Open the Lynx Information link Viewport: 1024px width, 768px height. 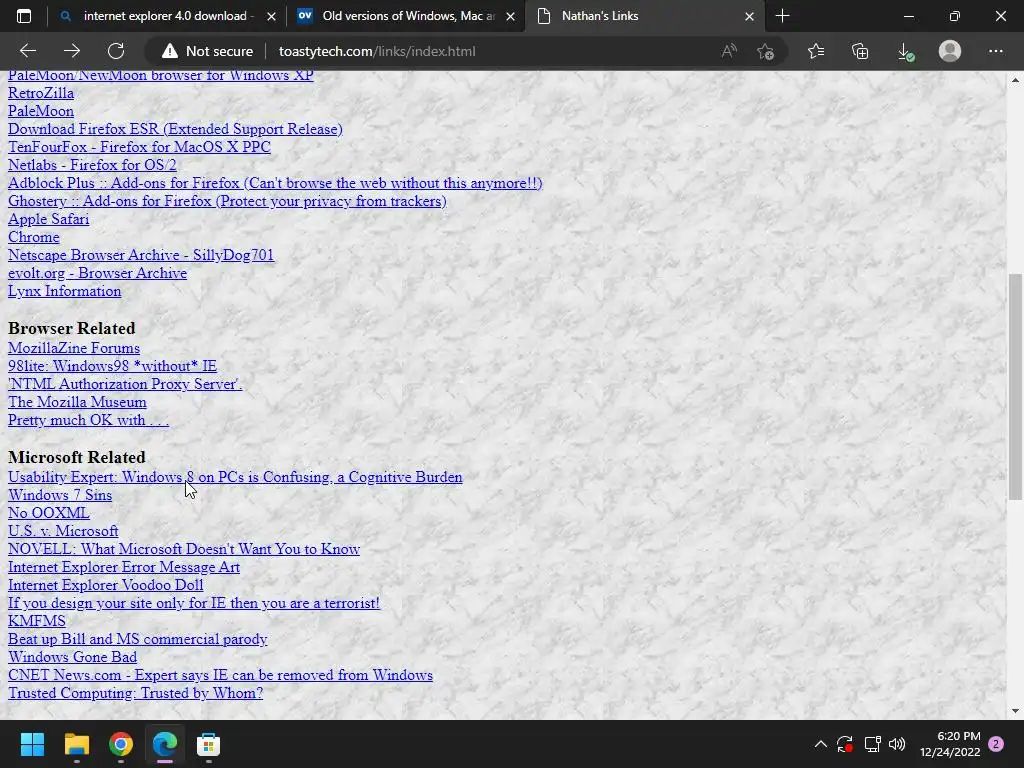pos(65,291)
